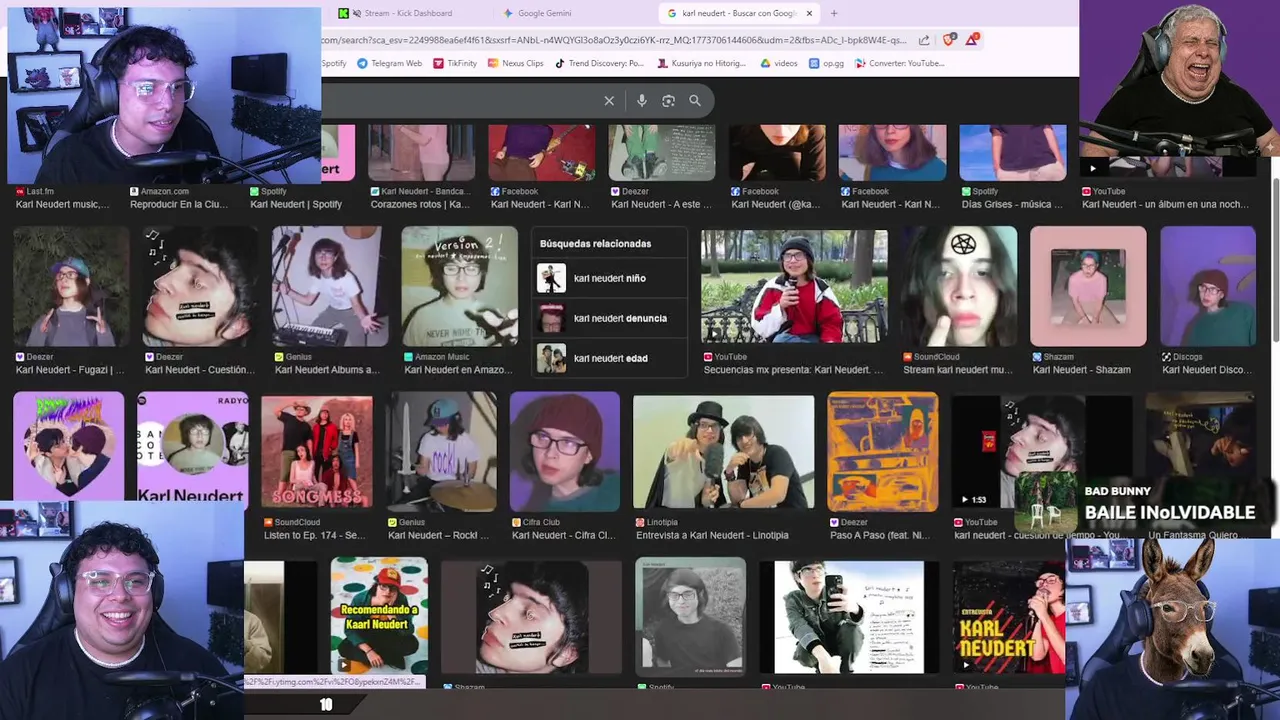This screenshot has height=720, width=1280.
Task: Open Karl Neudert - Shazam pink image
Action: [x=1088, y=286]
